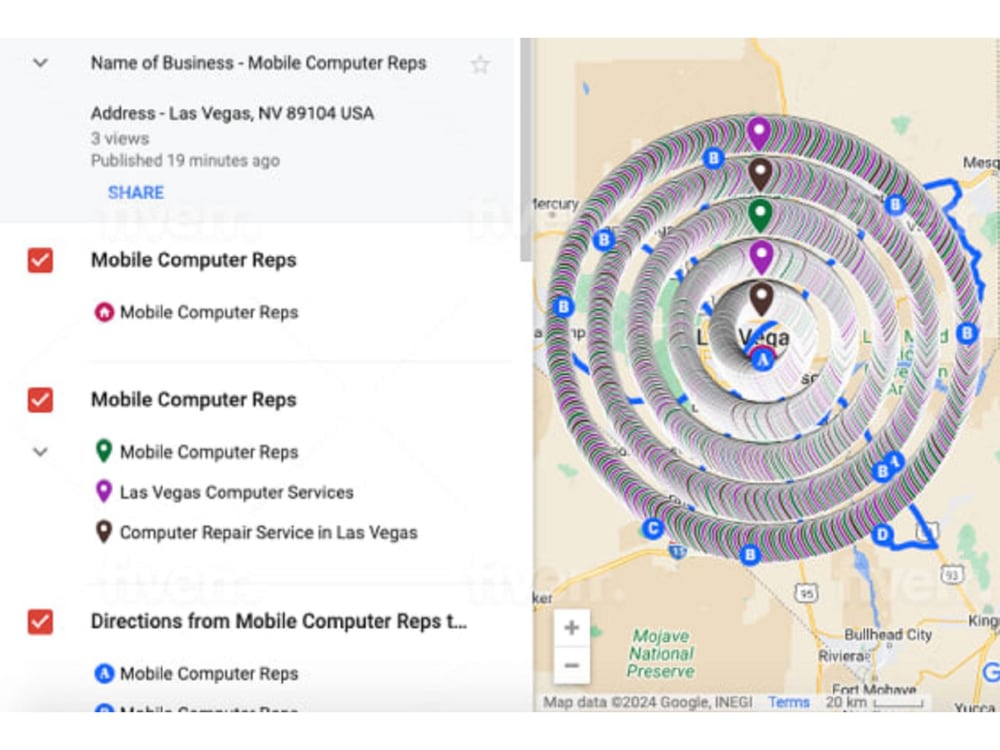The height and width of the screenshot is (750, 1000).
Task: Click the zoom in button
Action: pos(571,626)
